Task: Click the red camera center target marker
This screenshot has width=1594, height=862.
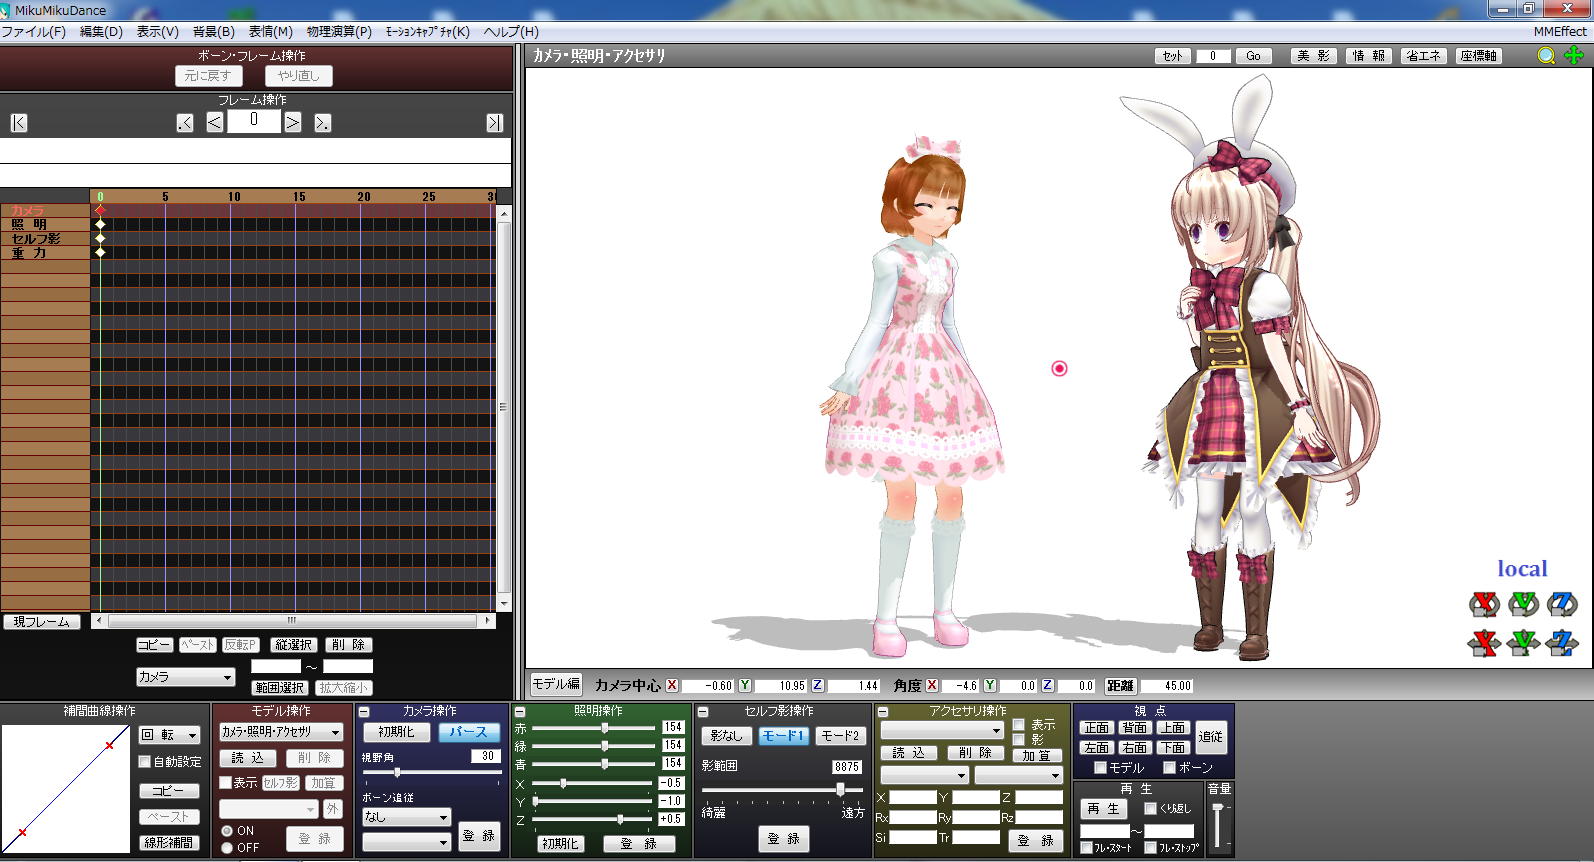Action: point(1060,369)
